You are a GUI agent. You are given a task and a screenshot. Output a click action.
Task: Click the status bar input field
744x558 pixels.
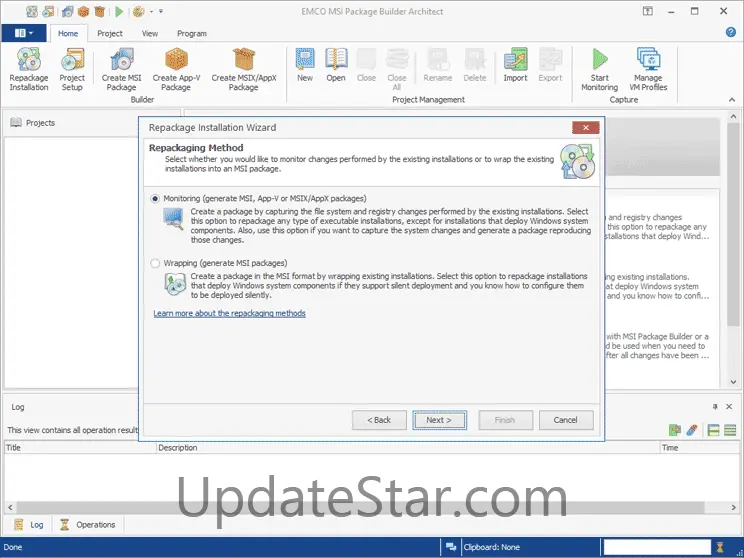[657, 547]
